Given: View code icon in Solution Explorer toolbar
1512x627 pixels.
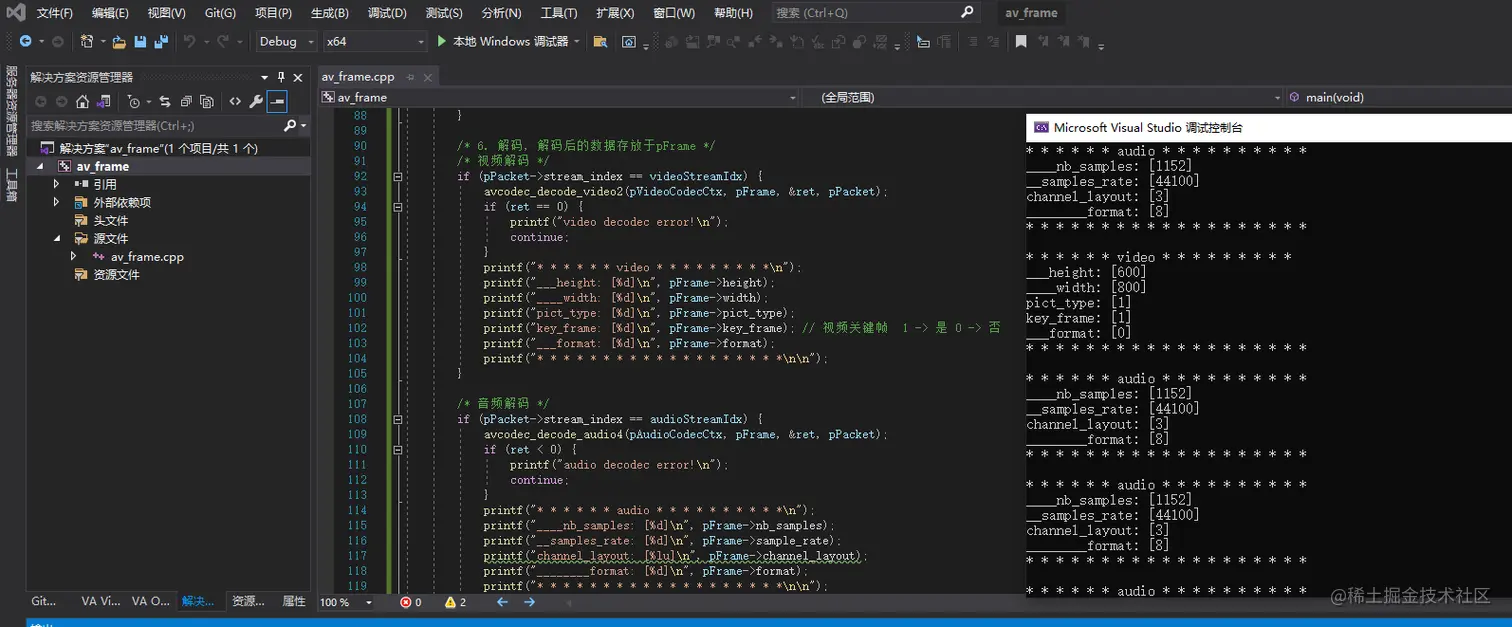Looking at the screenshot, I should (235, 102).
